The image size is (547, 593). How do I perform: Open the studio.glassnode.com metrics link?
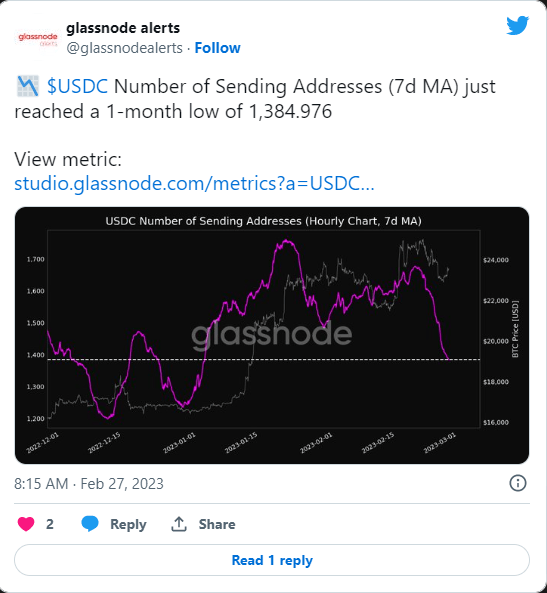194,183
